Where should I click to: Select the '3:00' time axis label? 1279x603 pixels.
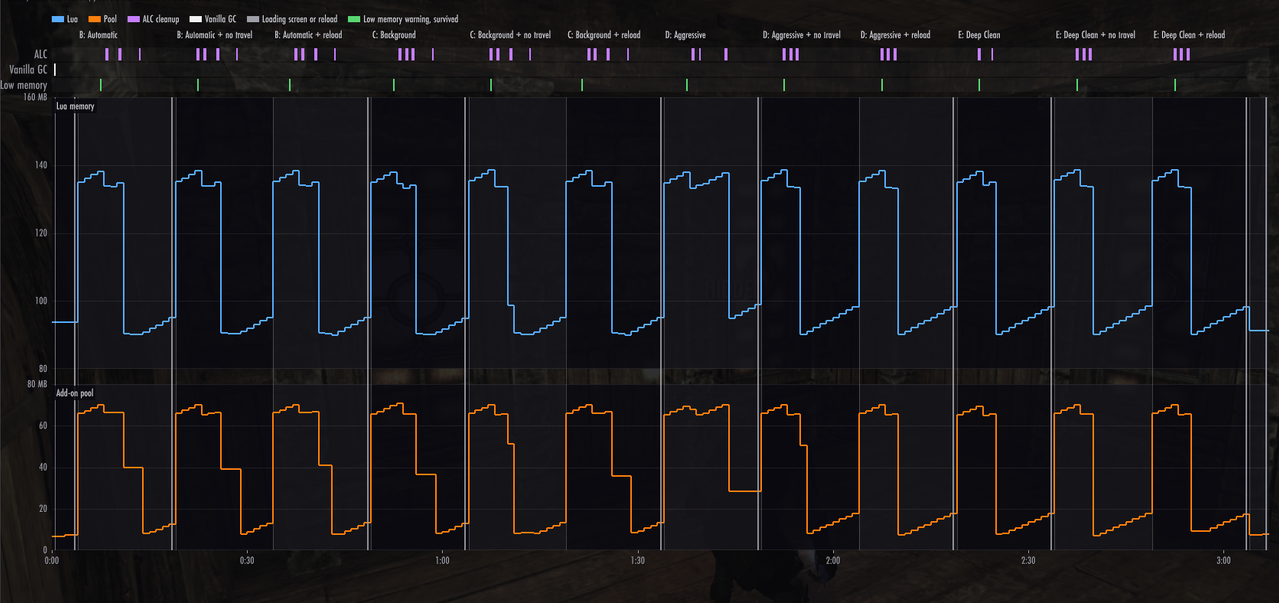pyautogui.click(x=1223, y=560)
